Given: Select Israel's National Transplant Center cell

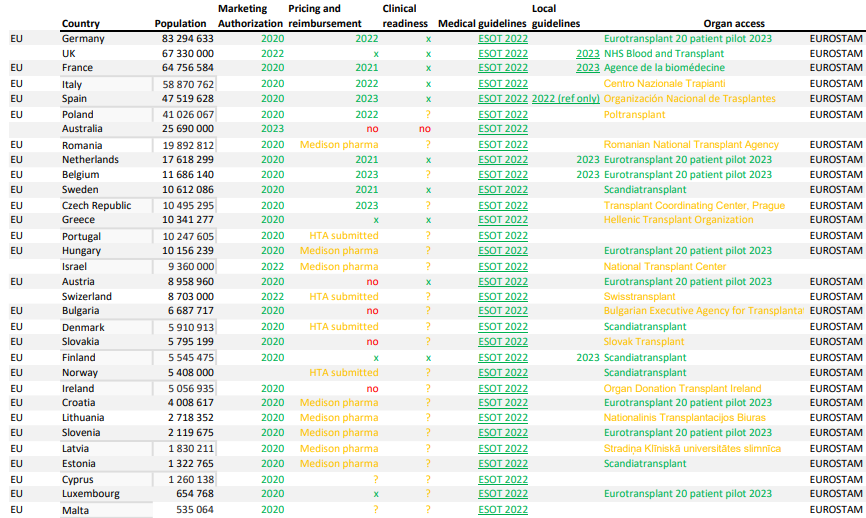Looking at the screenshot, I should (664, 267).
